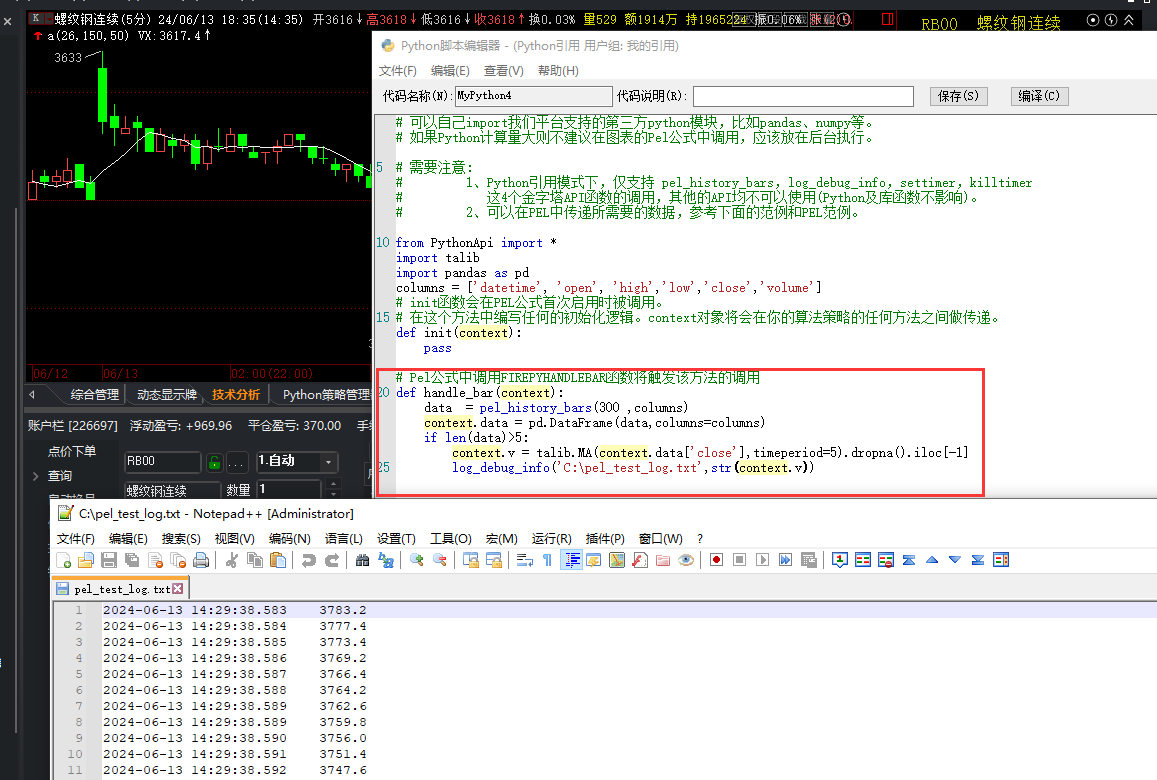Click the empty 代码说明 input field
This screenshot has height=780, width=1157.
tap(803, 96)
